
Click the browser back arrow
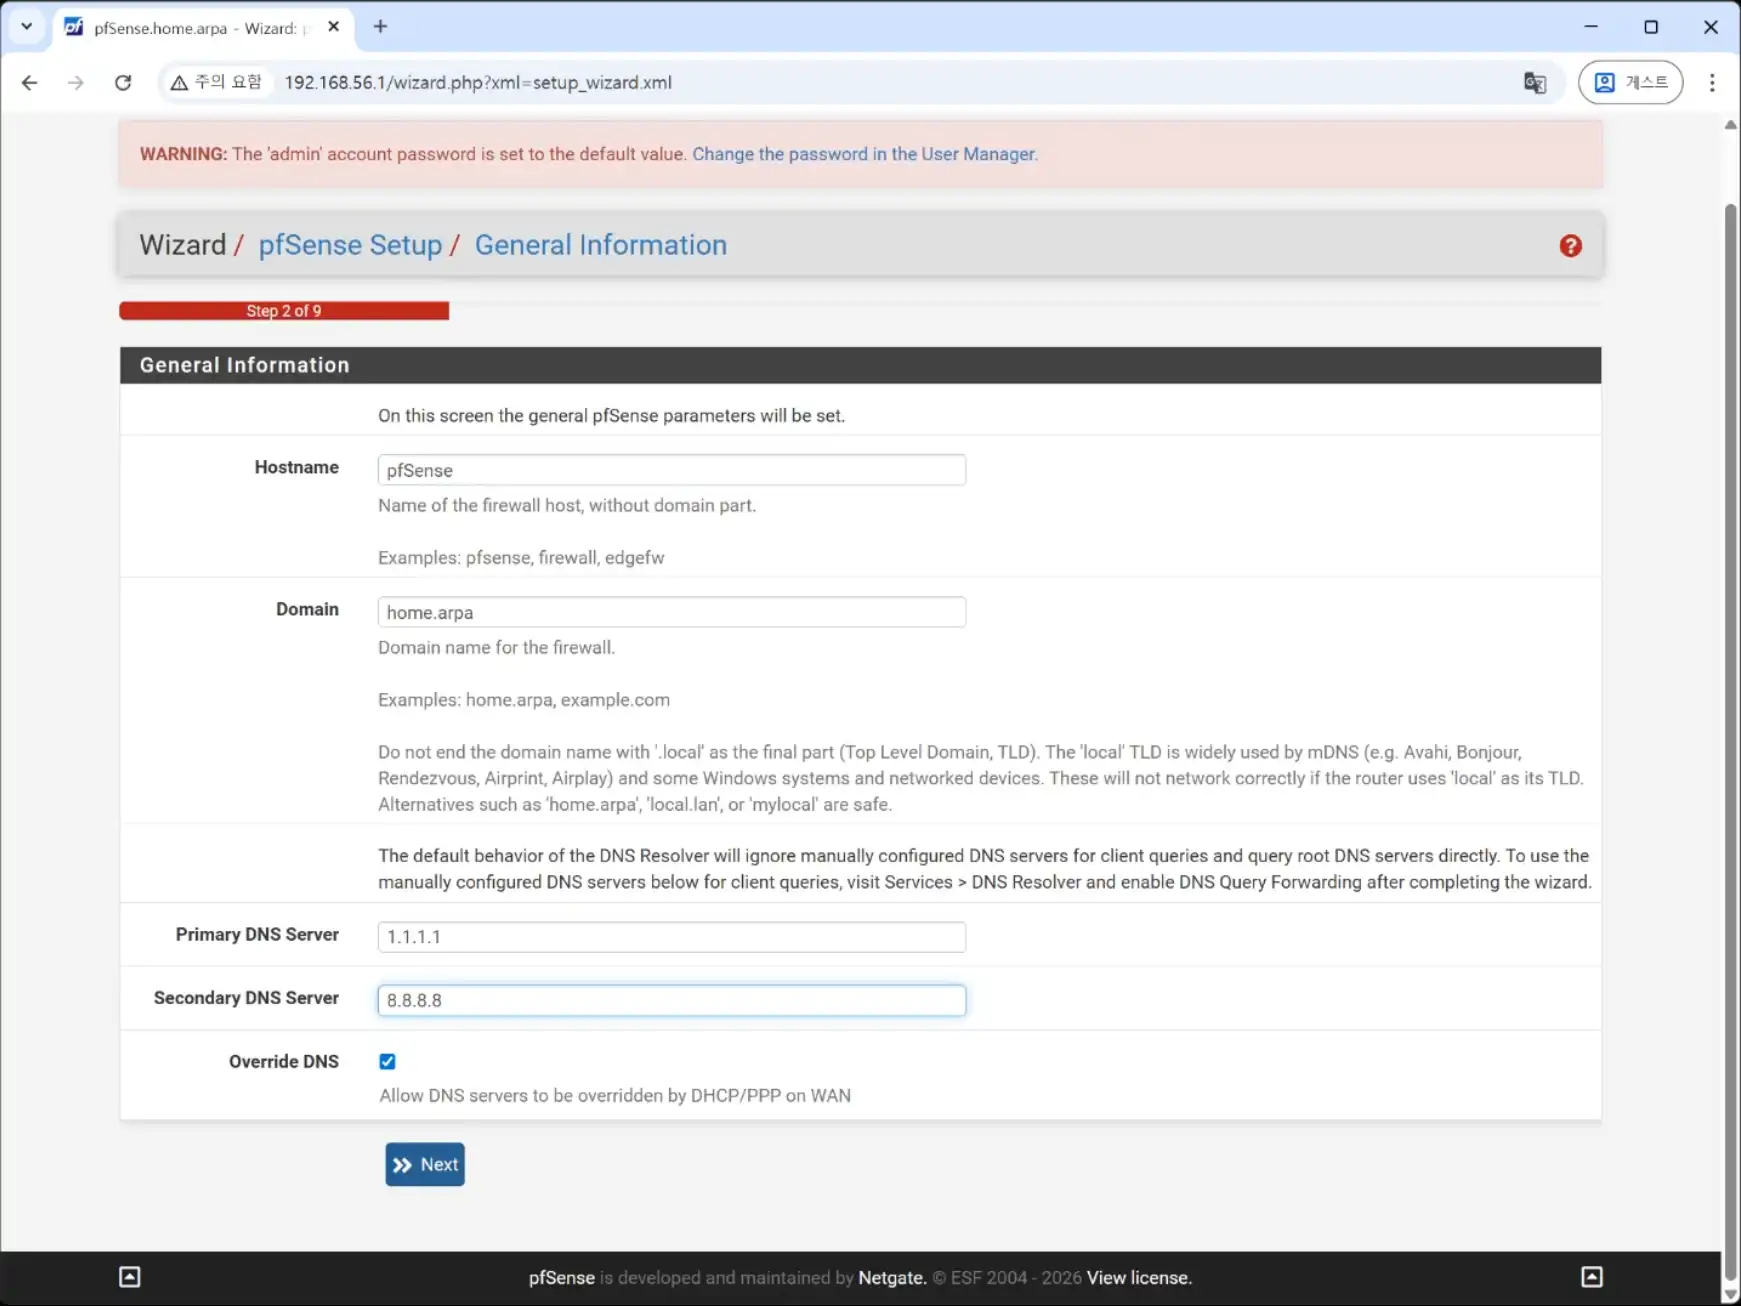[30, 83]
